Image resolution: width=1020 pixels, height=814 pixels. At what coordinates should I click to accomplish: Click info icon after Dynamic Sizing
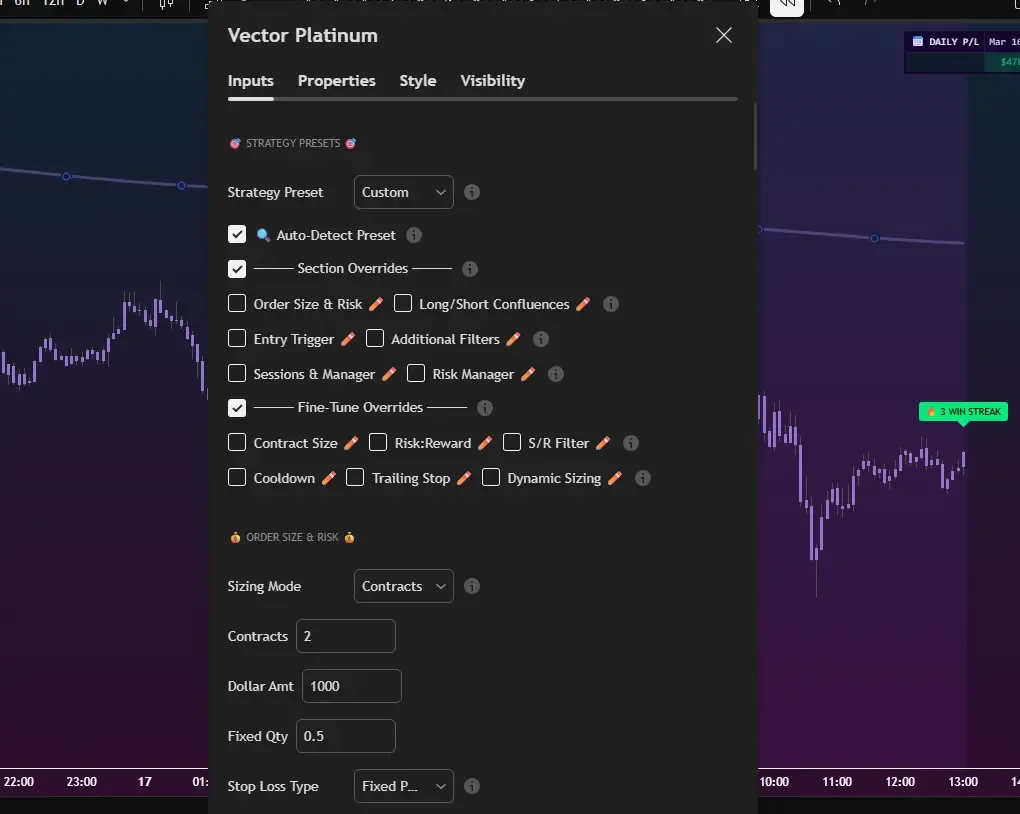coord(643,478)
